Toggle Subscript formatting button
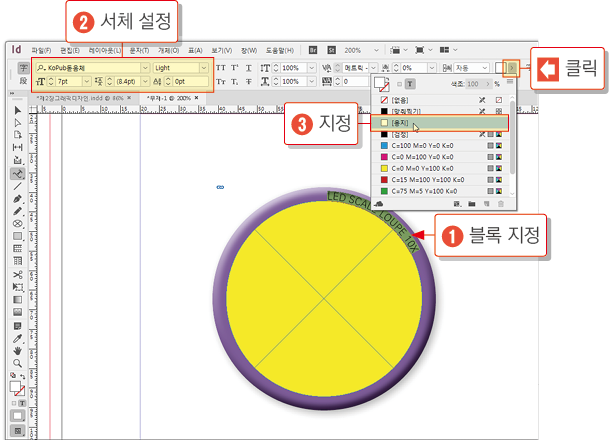 pos(235,82)
